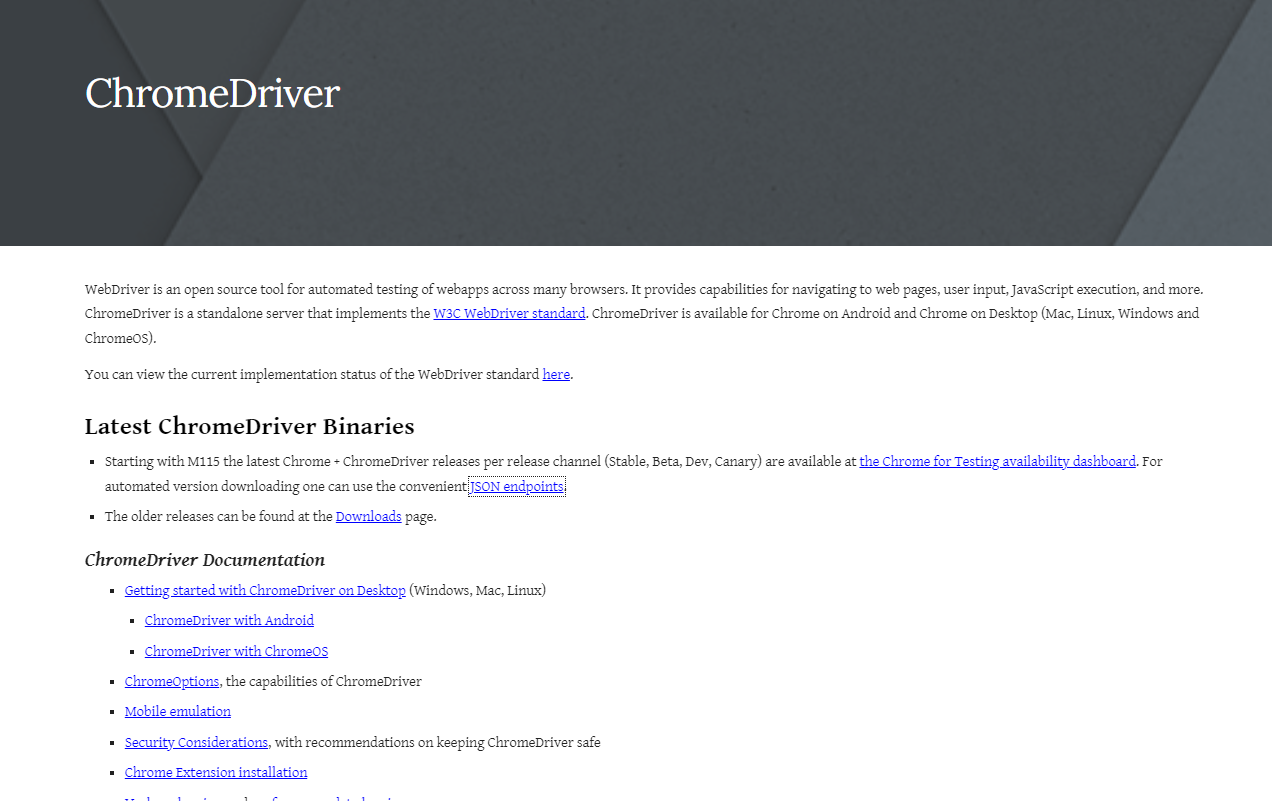Visit the JSON endpoints link
The image size is (1272, 801).
pyautogui.click(x=517, y=487)
